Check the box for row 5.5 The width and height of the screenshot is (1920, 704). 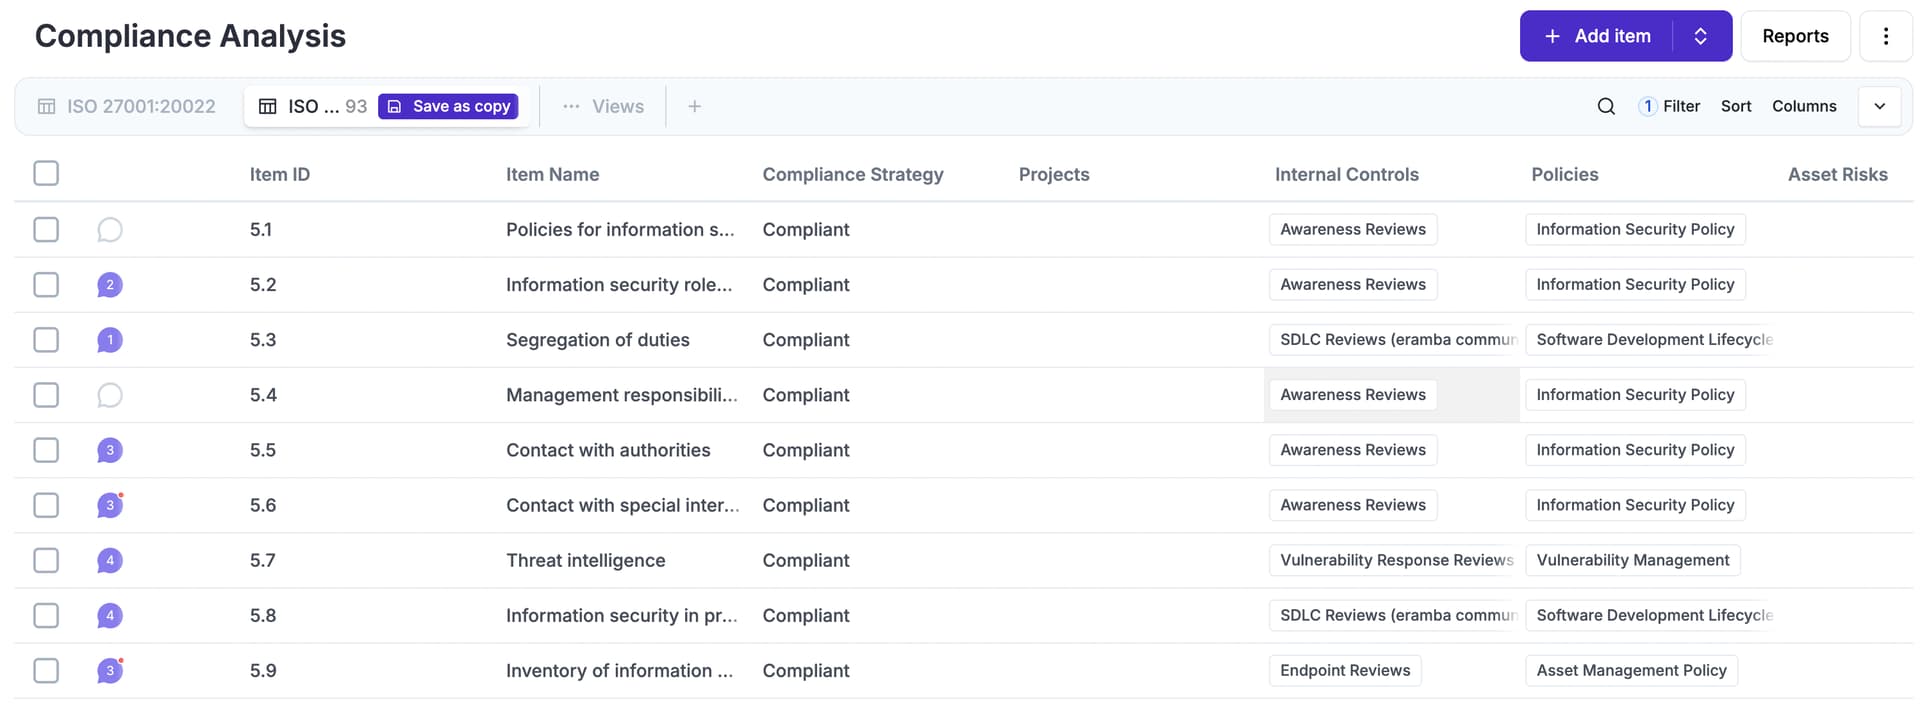pos(46,449)
